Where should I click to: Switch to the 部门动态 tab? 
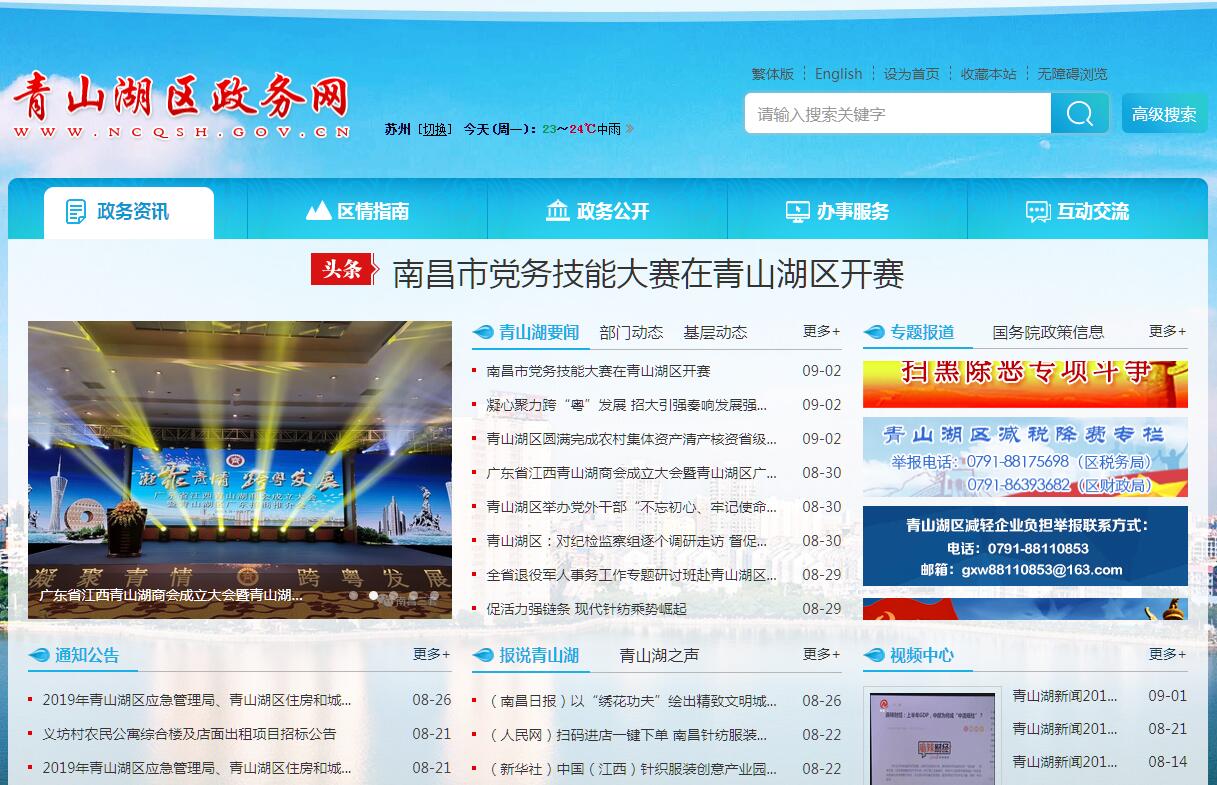pos(631,332)
